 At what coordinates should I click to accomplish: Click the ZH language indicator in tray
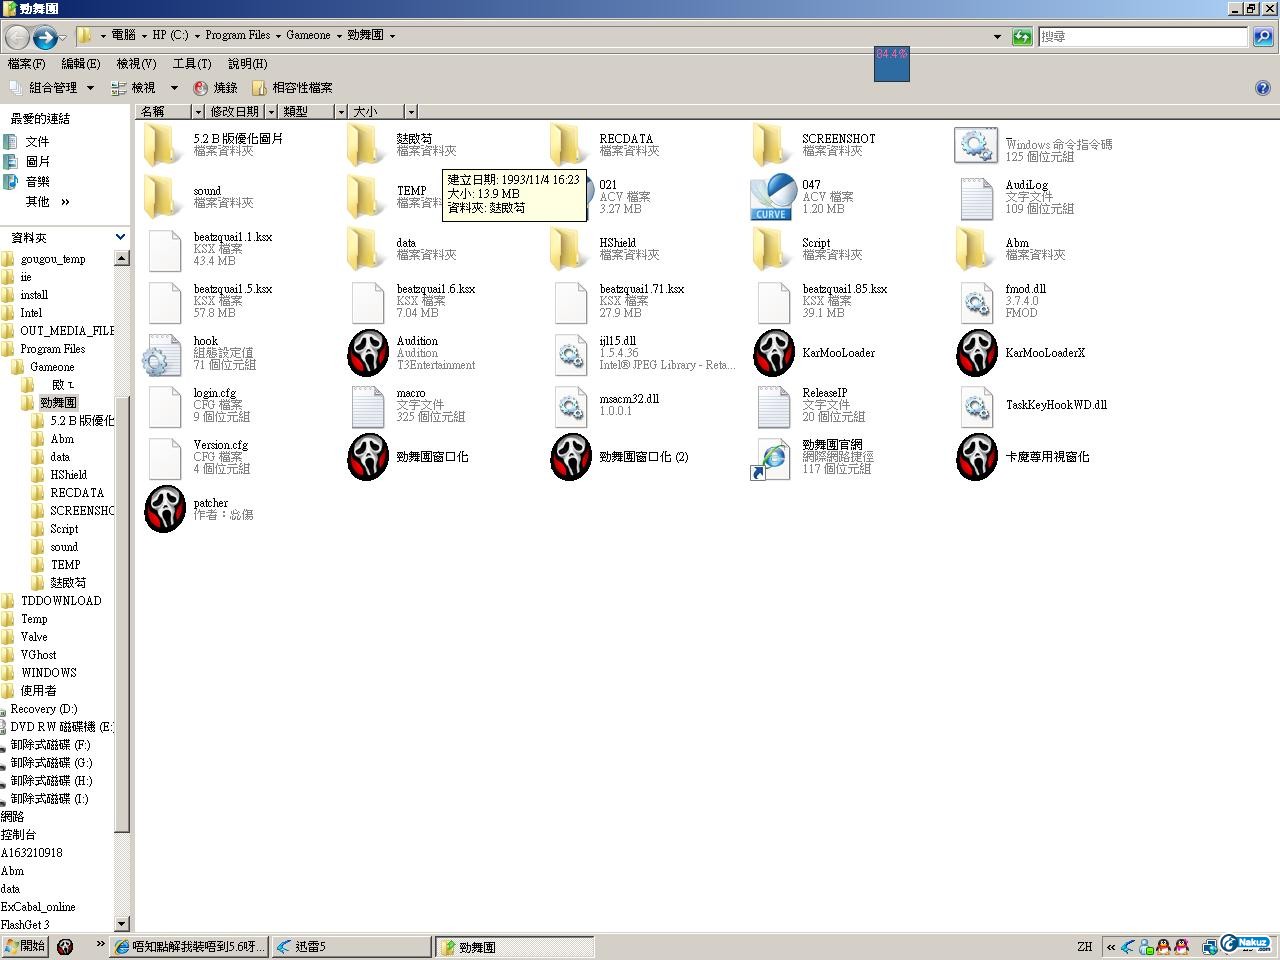coord(1085,946)
